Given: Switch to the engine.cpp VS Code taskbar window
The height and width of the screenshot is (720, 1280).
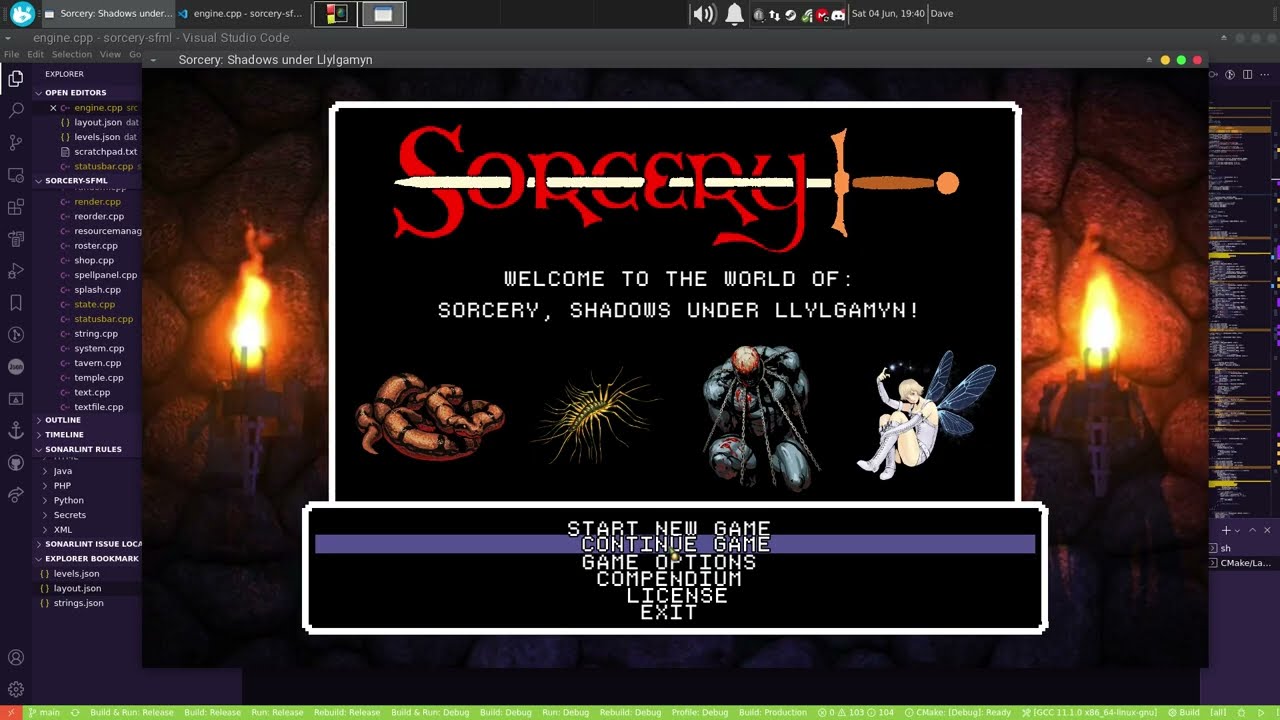Looking at the screenshot, I should (240, 14).
